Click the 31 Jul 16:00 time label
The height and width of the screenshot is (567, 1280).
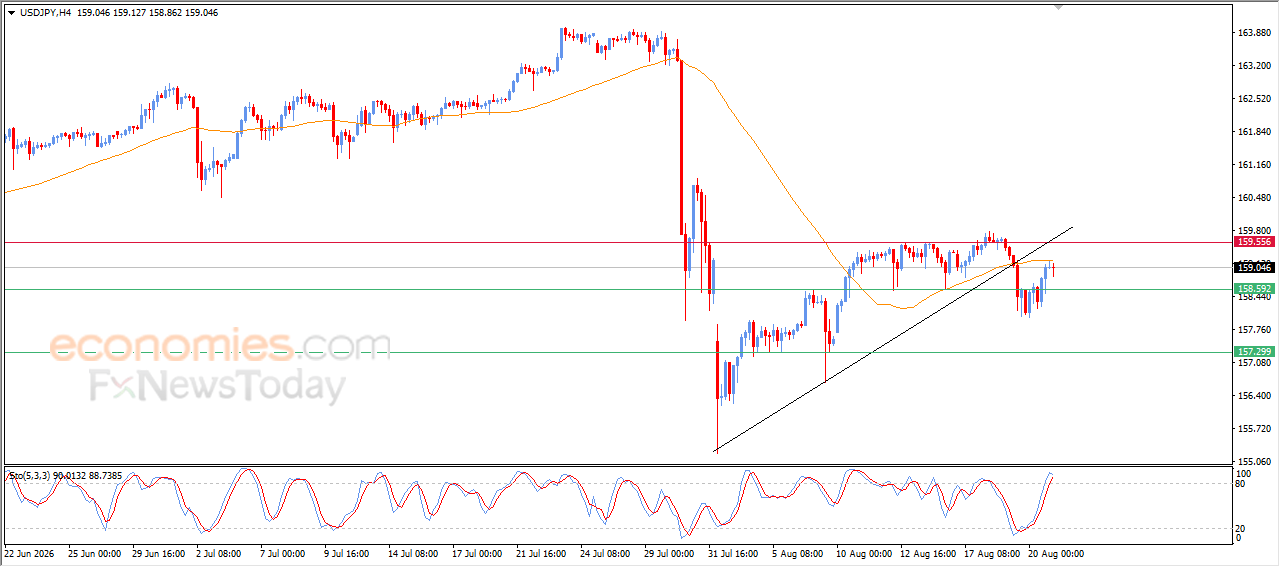(734, 553)
